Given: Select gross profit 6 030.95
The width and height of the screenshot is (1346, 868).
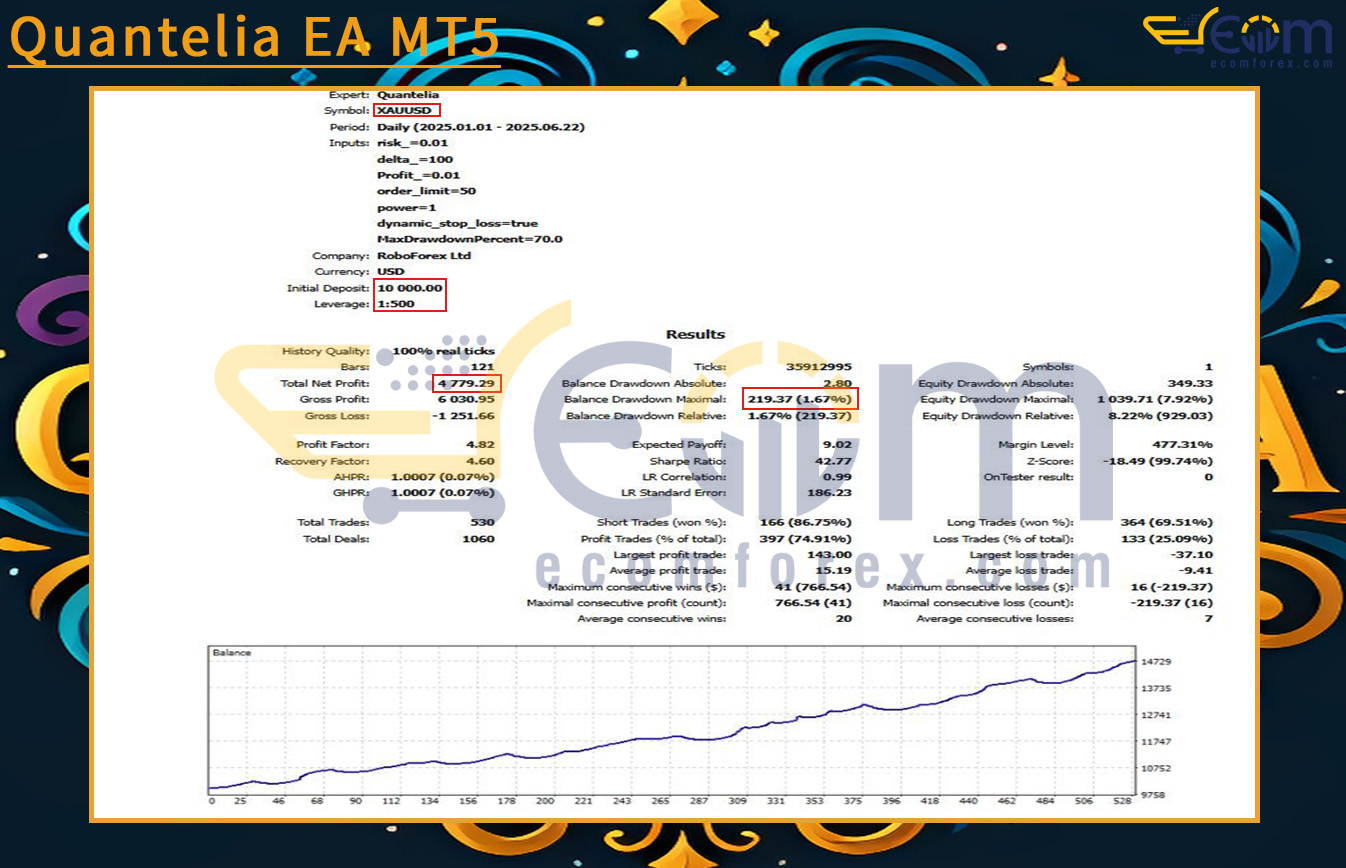Looking at the screenshot, I should click(466, 399).
